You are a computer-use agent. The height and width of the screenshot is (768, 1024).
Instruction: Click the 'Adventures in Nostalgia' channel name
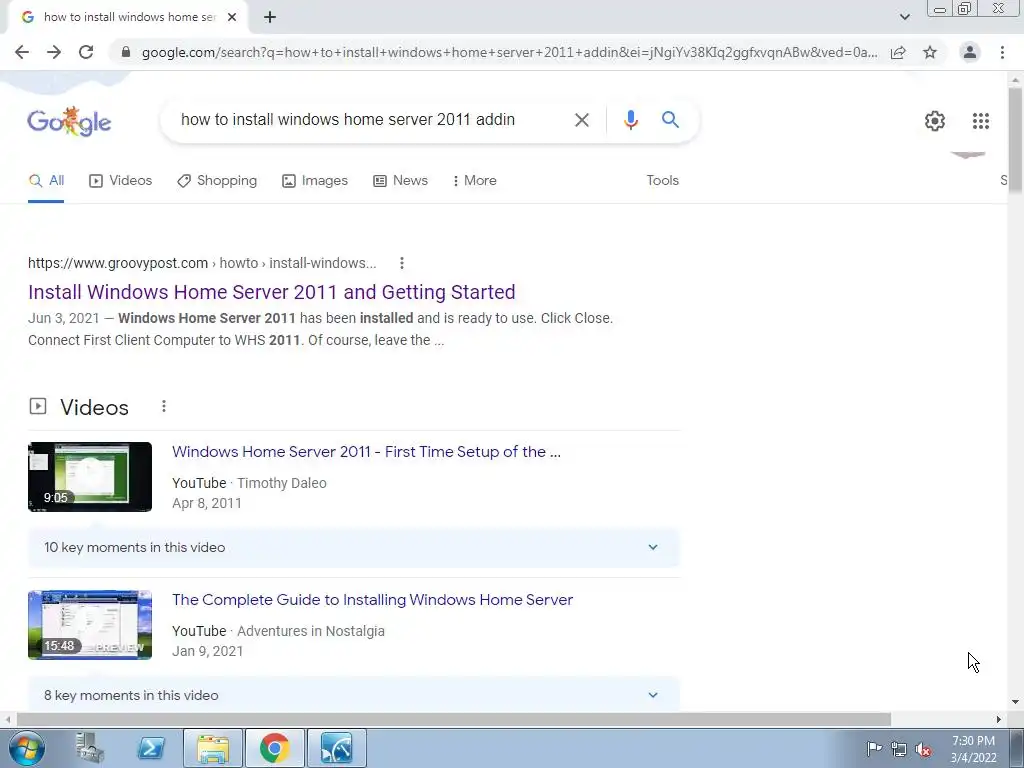311,632
